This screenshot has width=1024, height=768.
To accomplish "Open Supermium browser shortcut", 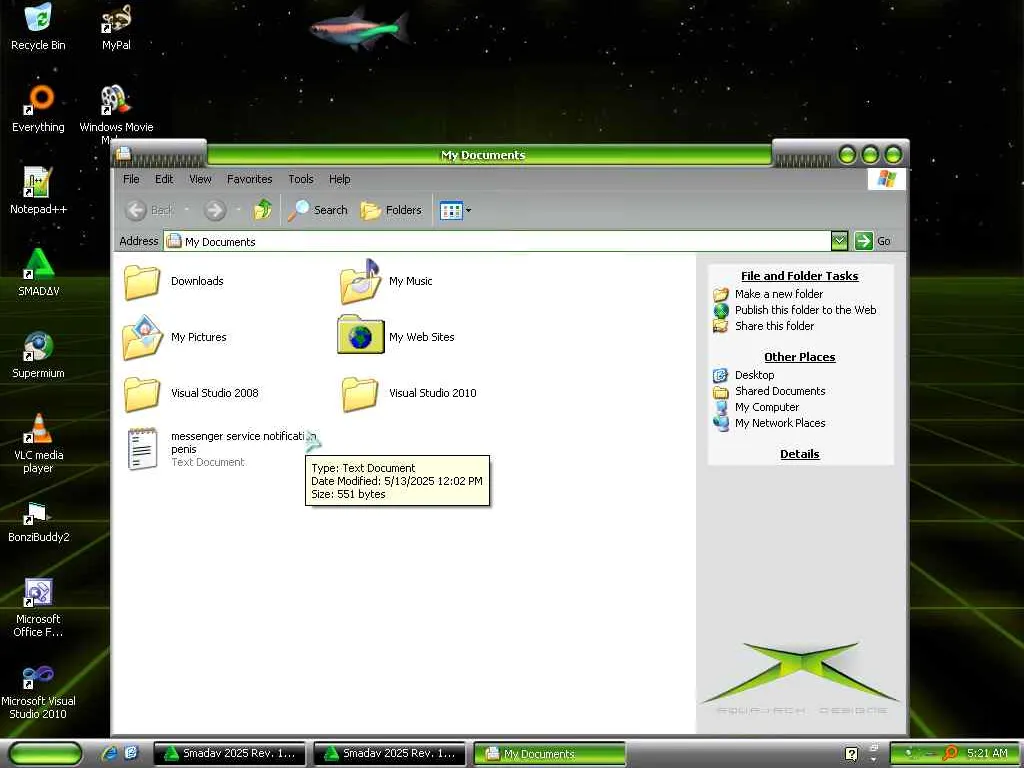I will coord(38,355).
